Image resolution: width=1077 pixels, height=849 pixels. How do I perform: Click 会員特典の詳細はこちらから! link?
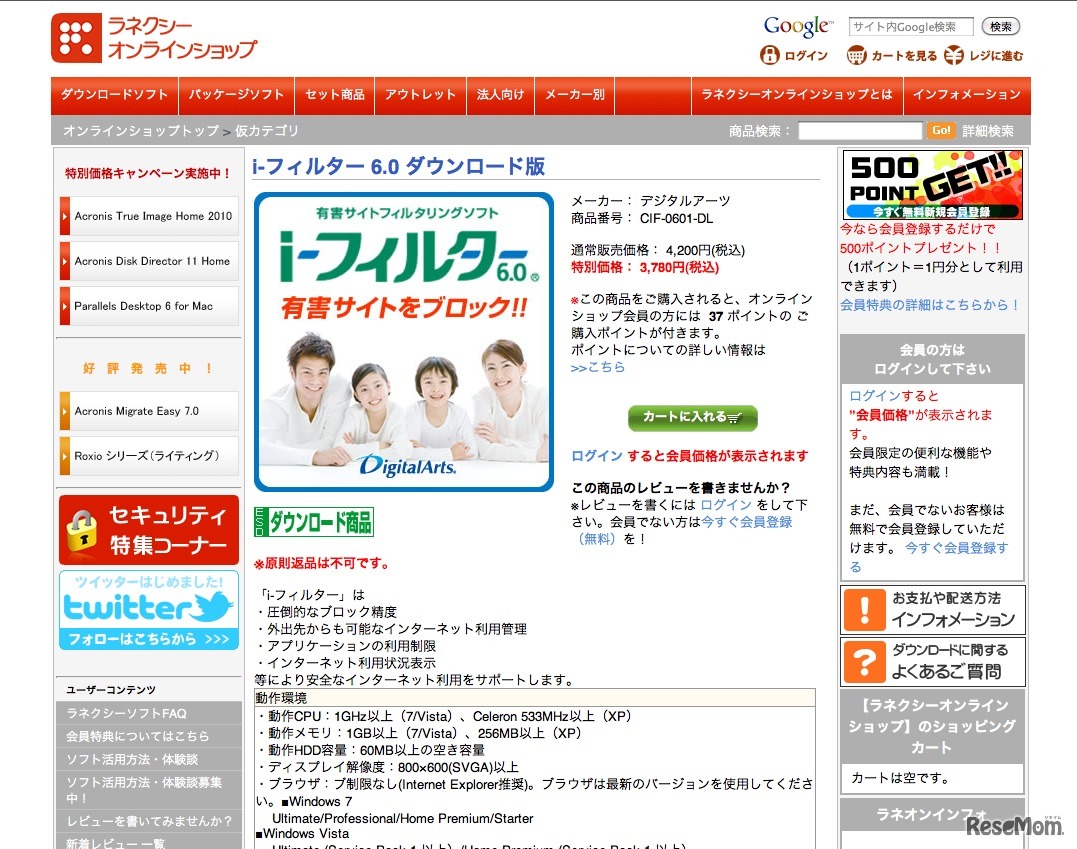[x=929, y=305]
